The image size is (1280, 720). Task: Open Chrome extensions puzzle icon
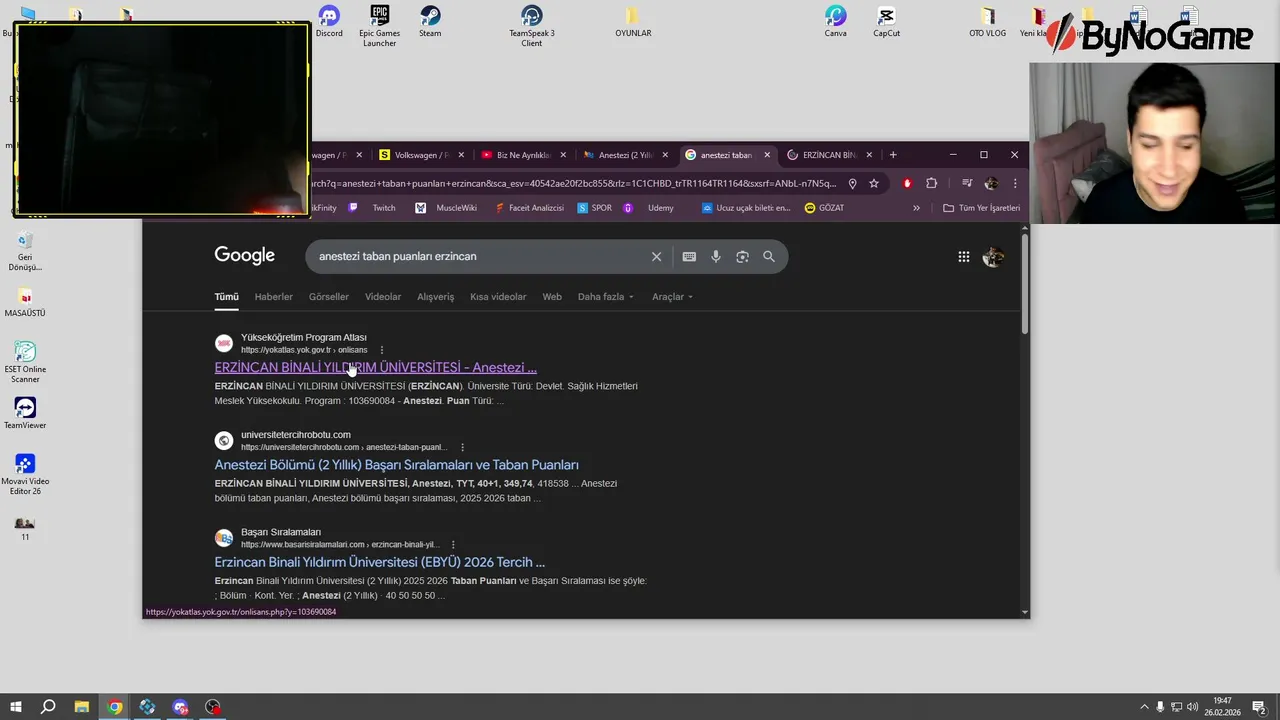click(x=931, y=183)
